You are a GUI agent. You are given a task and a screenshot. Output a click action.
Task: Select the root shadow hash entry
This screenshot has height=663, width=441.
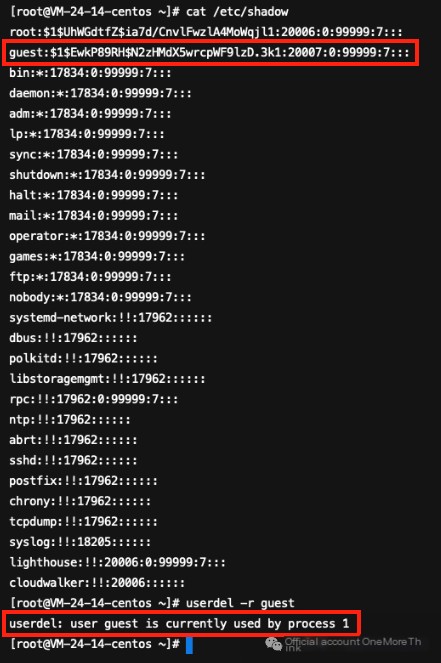point(206,32)
